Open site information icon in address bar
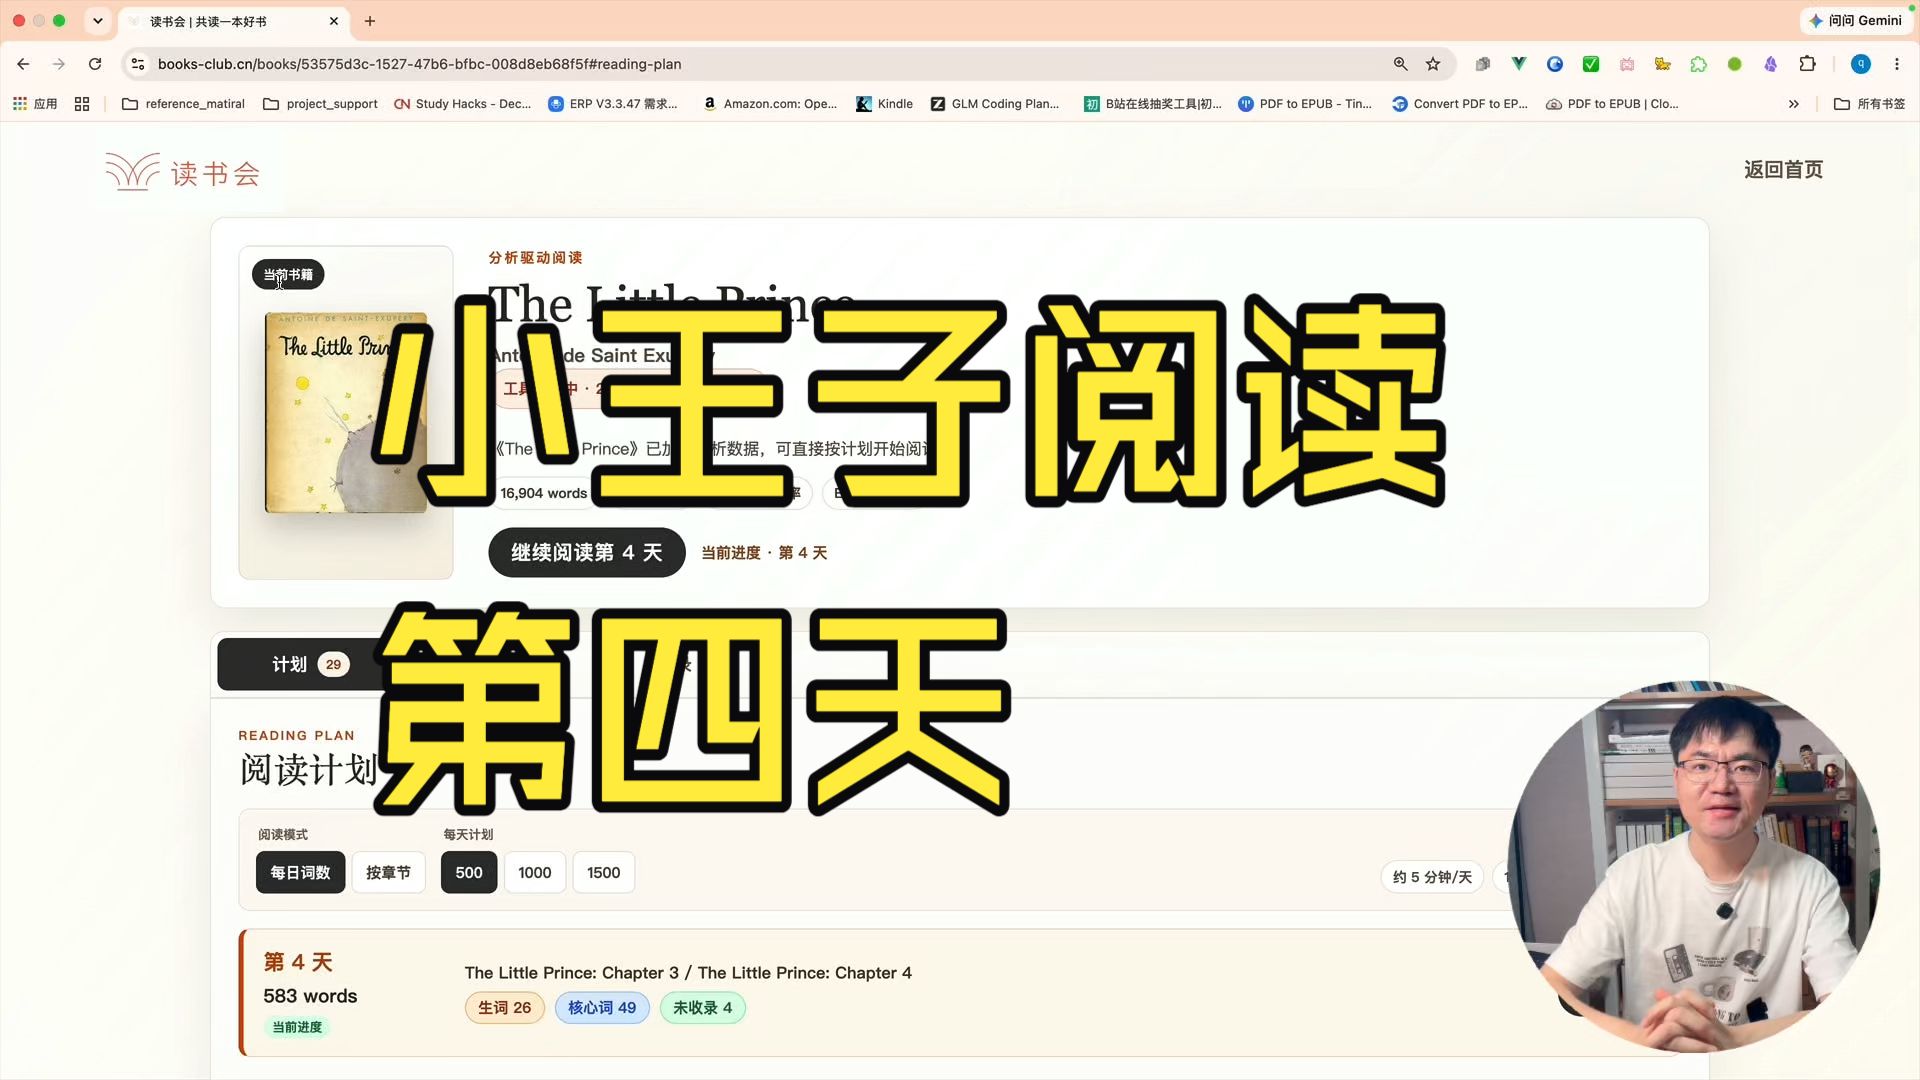1920x1080 pixels. click(138, 64)
